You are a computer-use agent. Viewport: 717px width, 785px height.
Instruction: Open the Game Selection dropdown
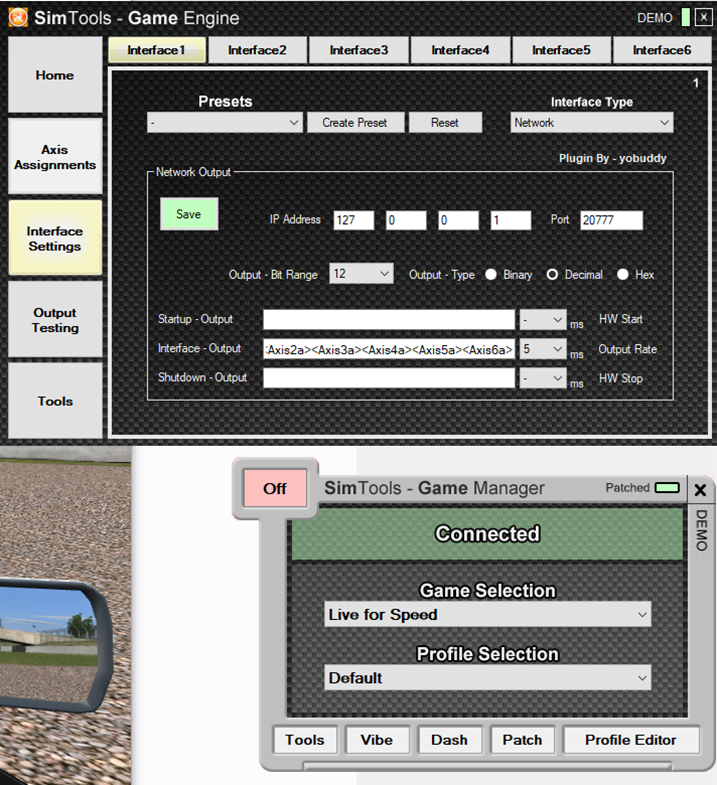tap(488, 614)
